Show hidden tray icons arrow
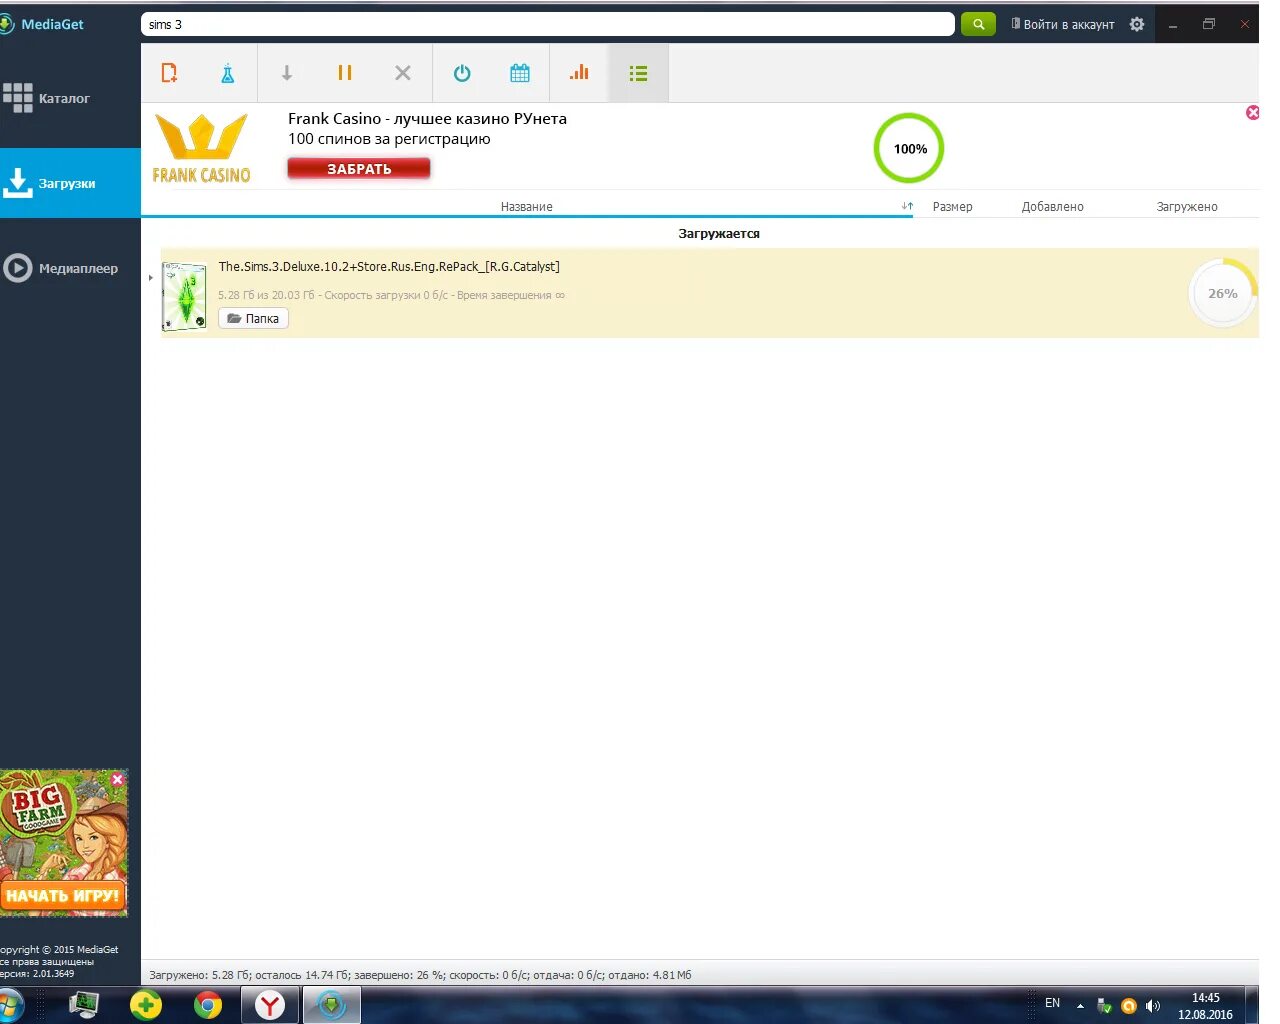Screen dimensions: 1280x1024 [x=1080, y=1006]
